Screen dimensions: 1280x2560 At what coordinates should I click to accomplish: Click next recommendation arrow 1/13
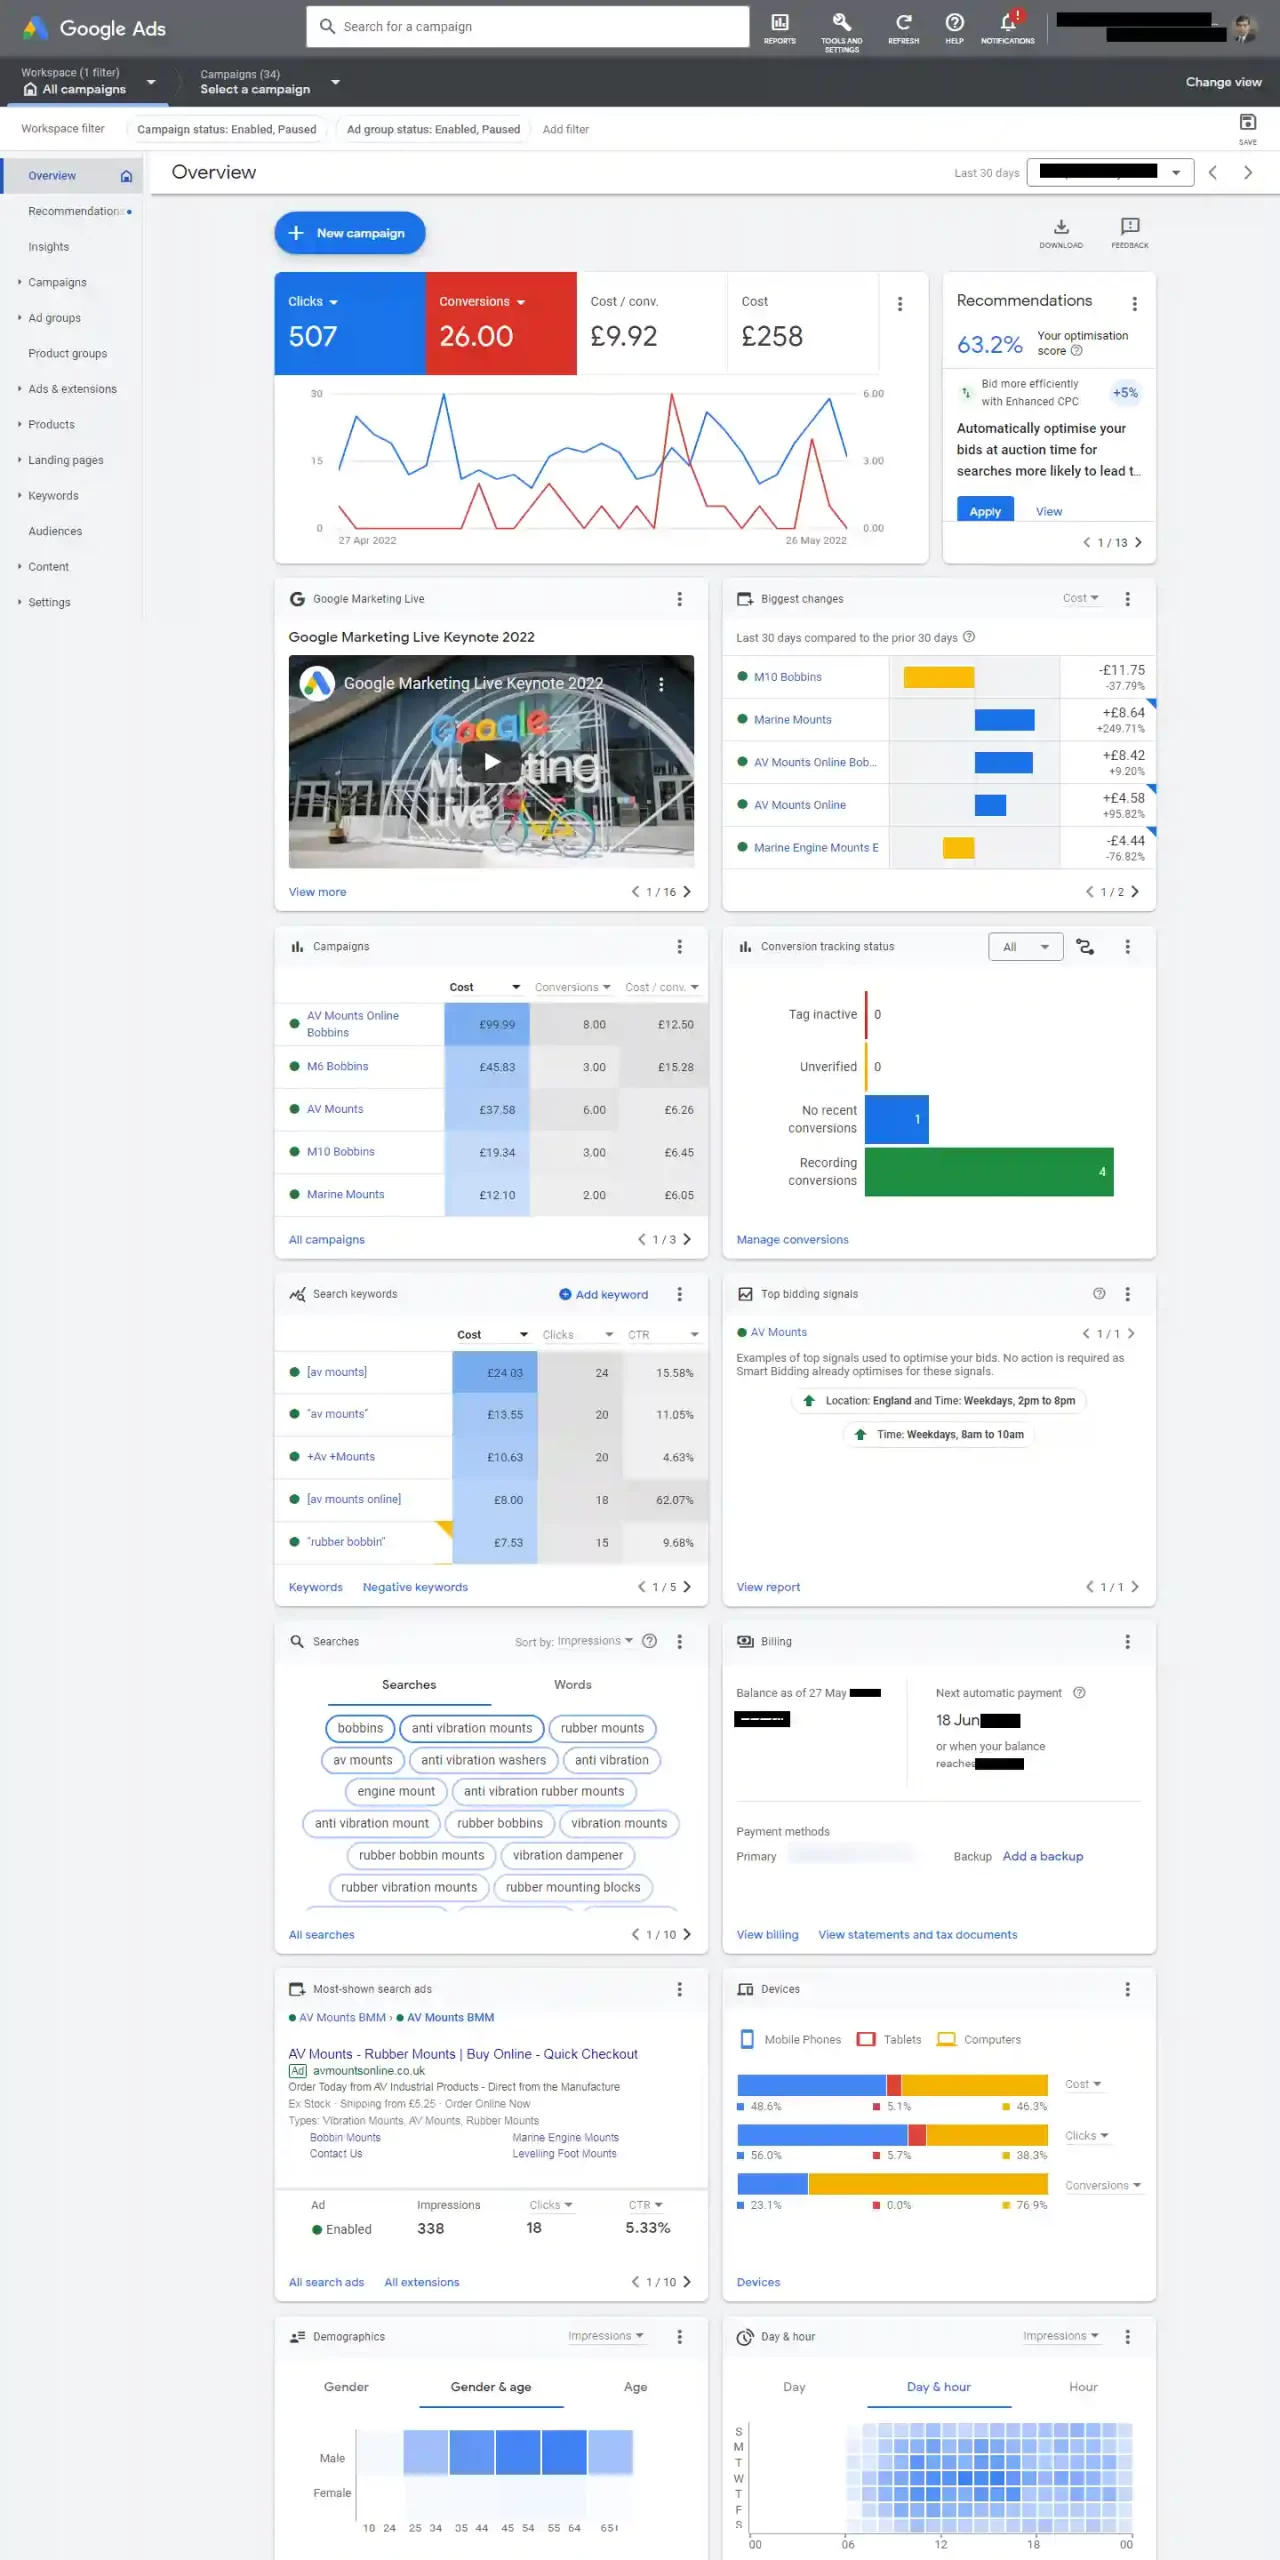pos(1138,542)
